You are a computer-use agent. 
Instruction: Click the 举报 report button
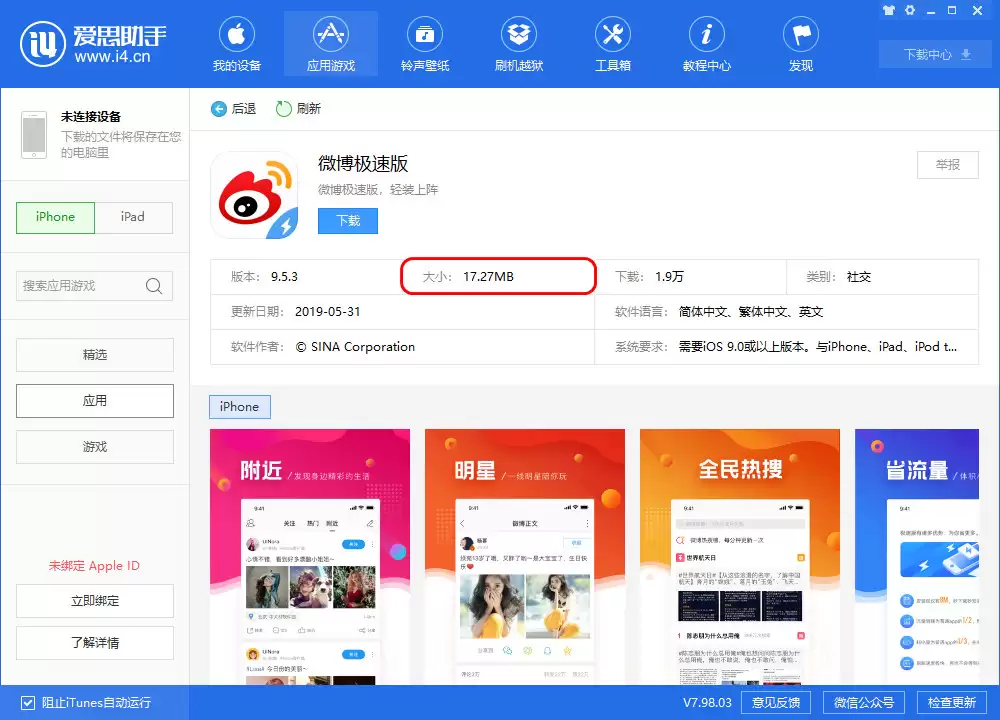pyautogui.click(x=948, y=165)
